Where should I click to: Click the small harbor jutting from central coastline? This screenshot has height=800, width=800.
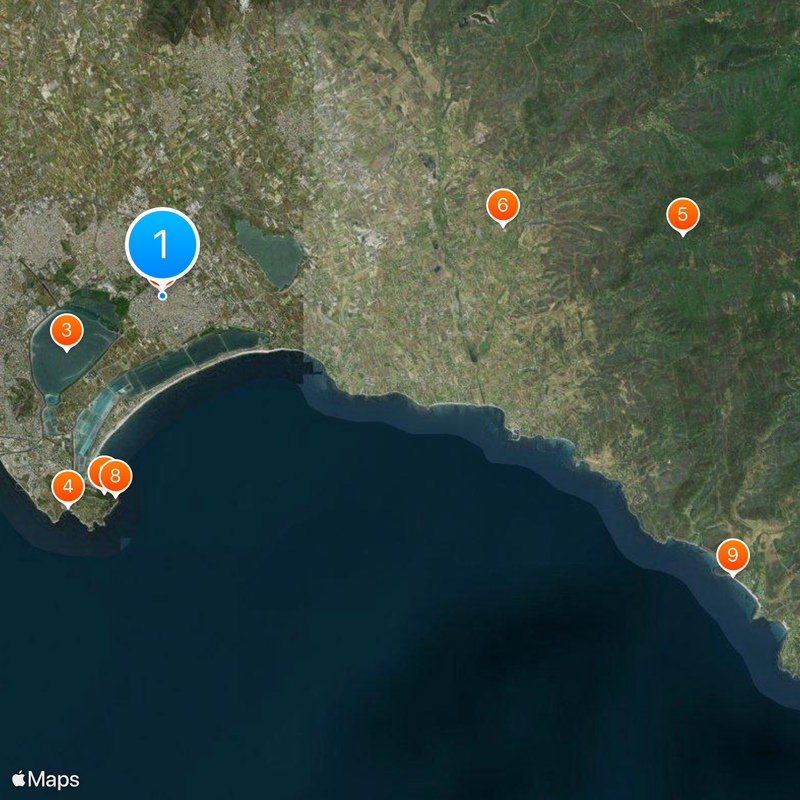[x=517, y=434]
